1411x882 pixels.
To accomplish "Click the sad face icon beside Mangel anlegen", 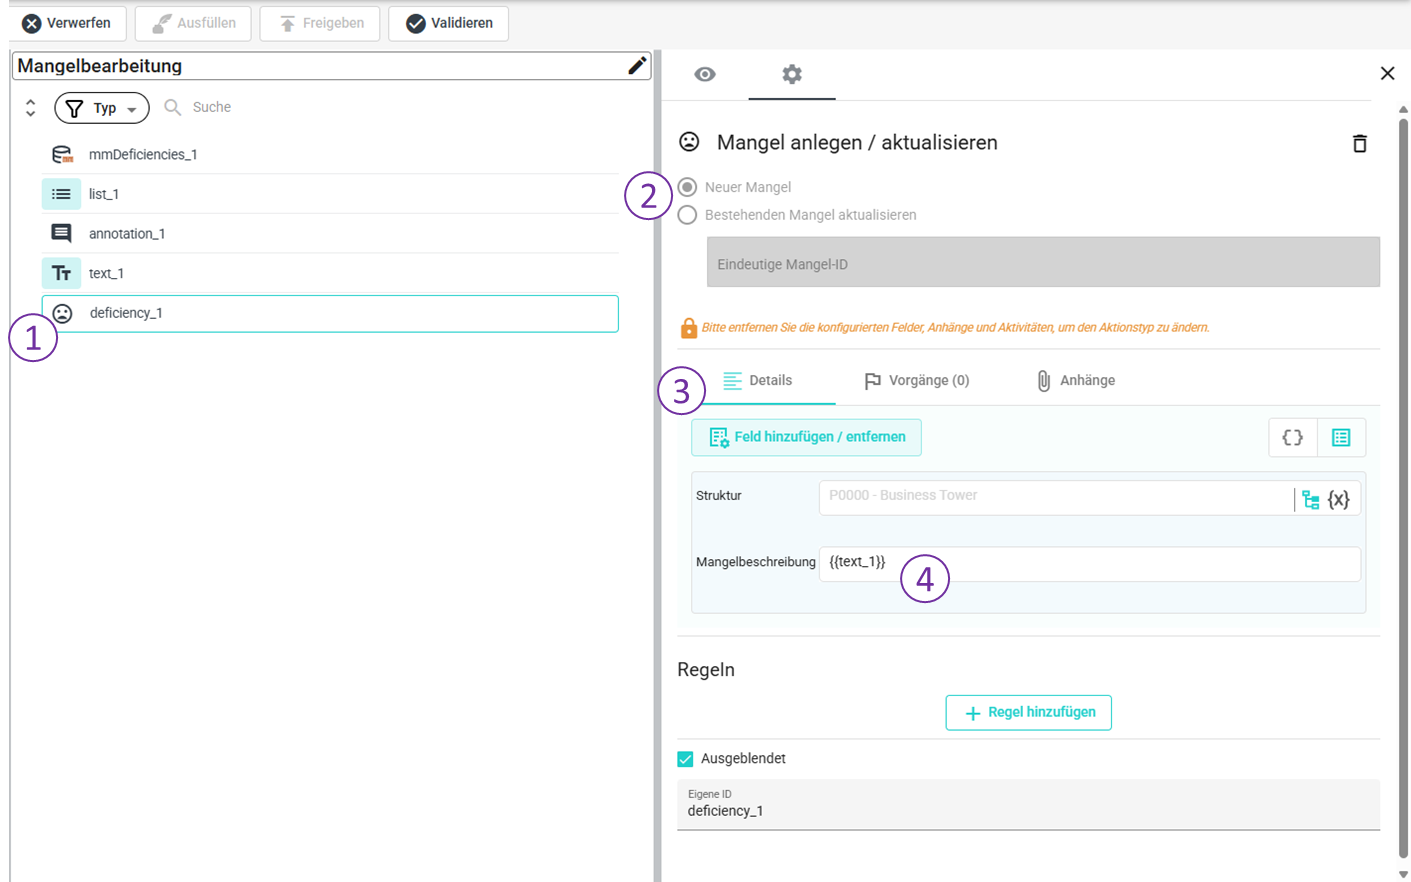I will click(689, 142).
